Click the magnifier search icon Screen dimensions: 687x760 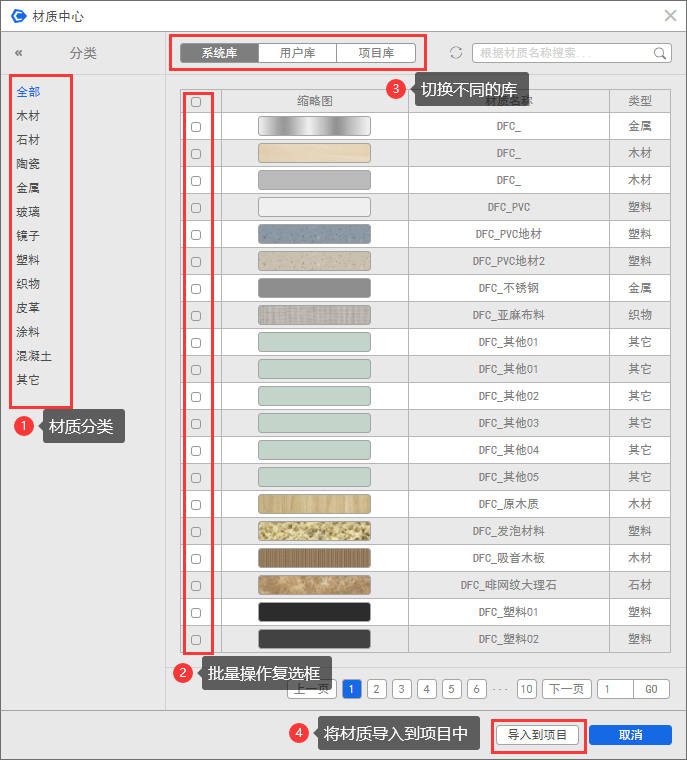[x=660, y=54]
